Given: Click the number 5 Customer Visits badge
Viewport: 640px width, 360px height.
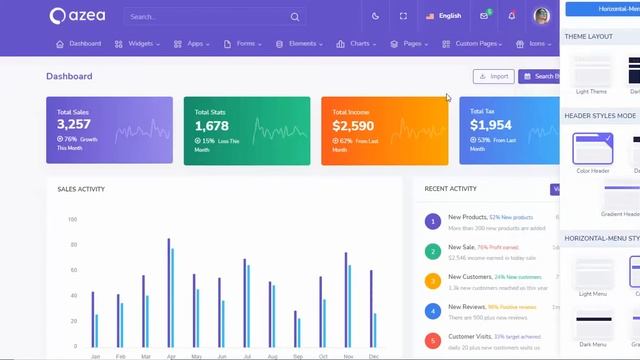Looking at the screenshot, I should (433, 341).
